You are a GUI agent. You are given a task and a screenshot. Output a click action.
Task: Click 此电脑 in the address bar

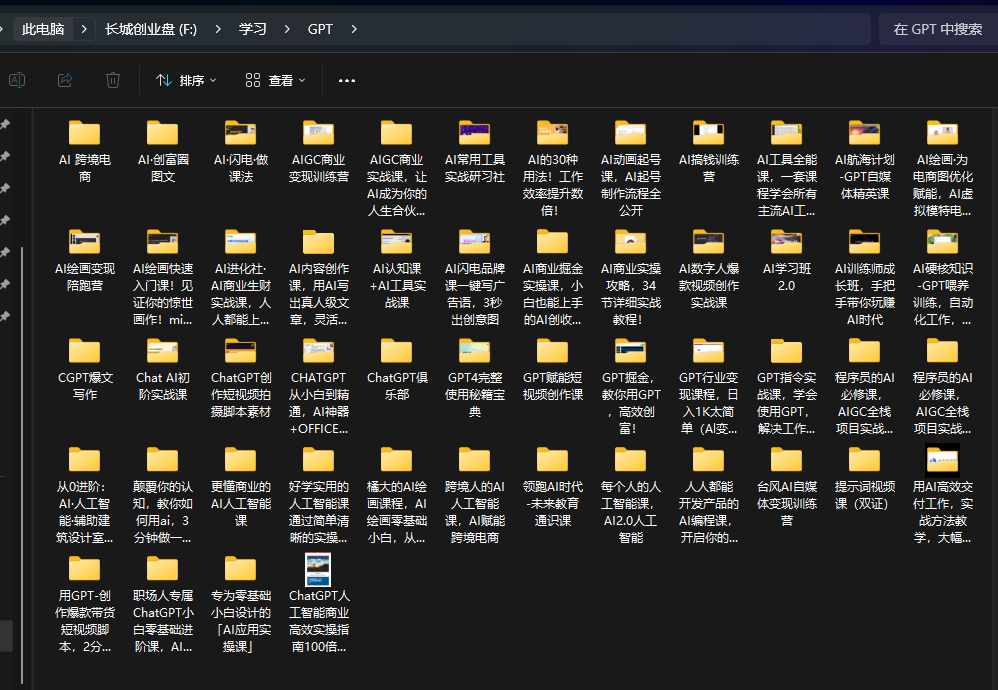click(x=43, y=29)
